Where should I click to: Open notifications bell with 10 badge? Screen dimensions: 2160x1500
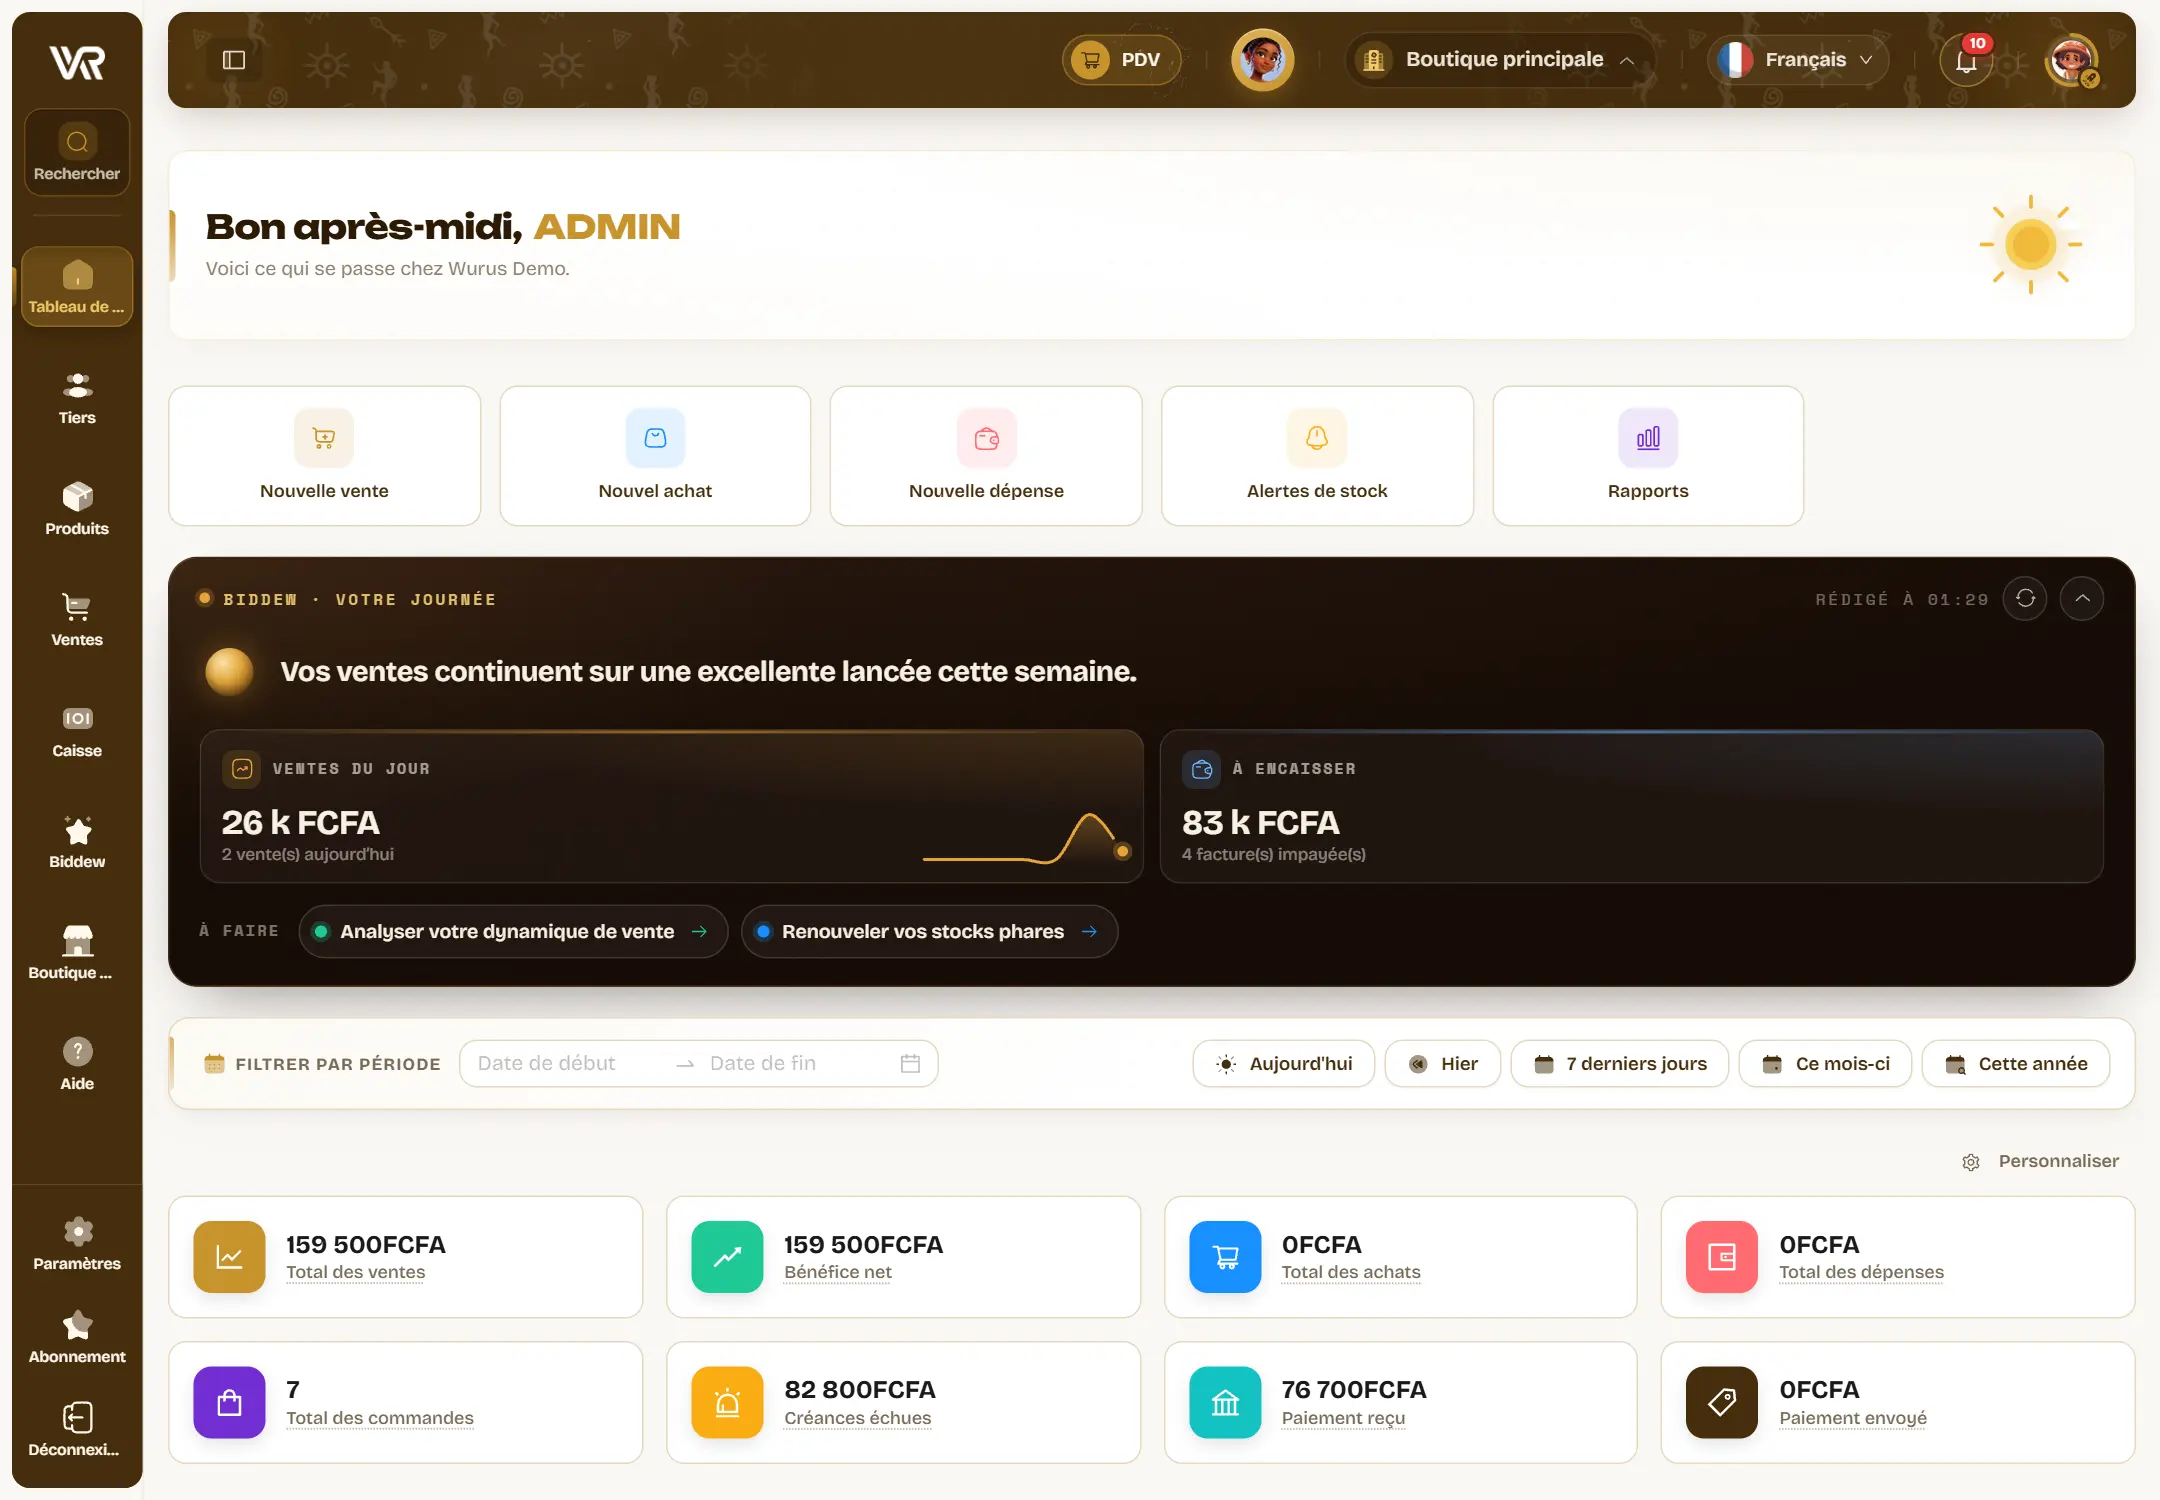pos(1966,60)
